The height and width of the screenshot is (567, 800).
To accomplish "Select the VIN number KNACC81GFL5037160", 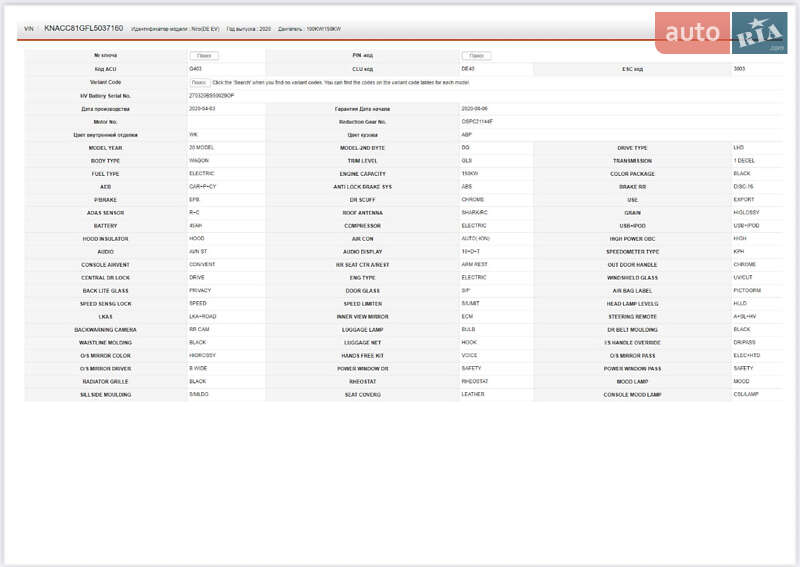I will coord(84,29).
